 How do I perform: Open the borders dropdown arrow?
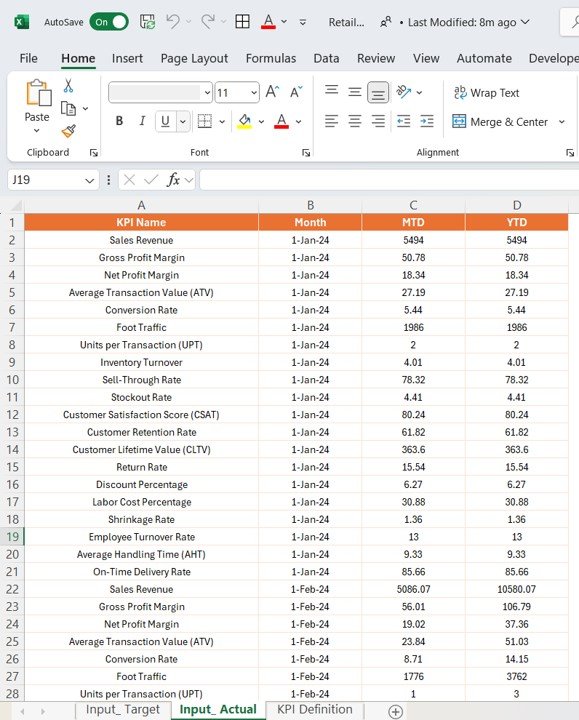tap(222, 122)
